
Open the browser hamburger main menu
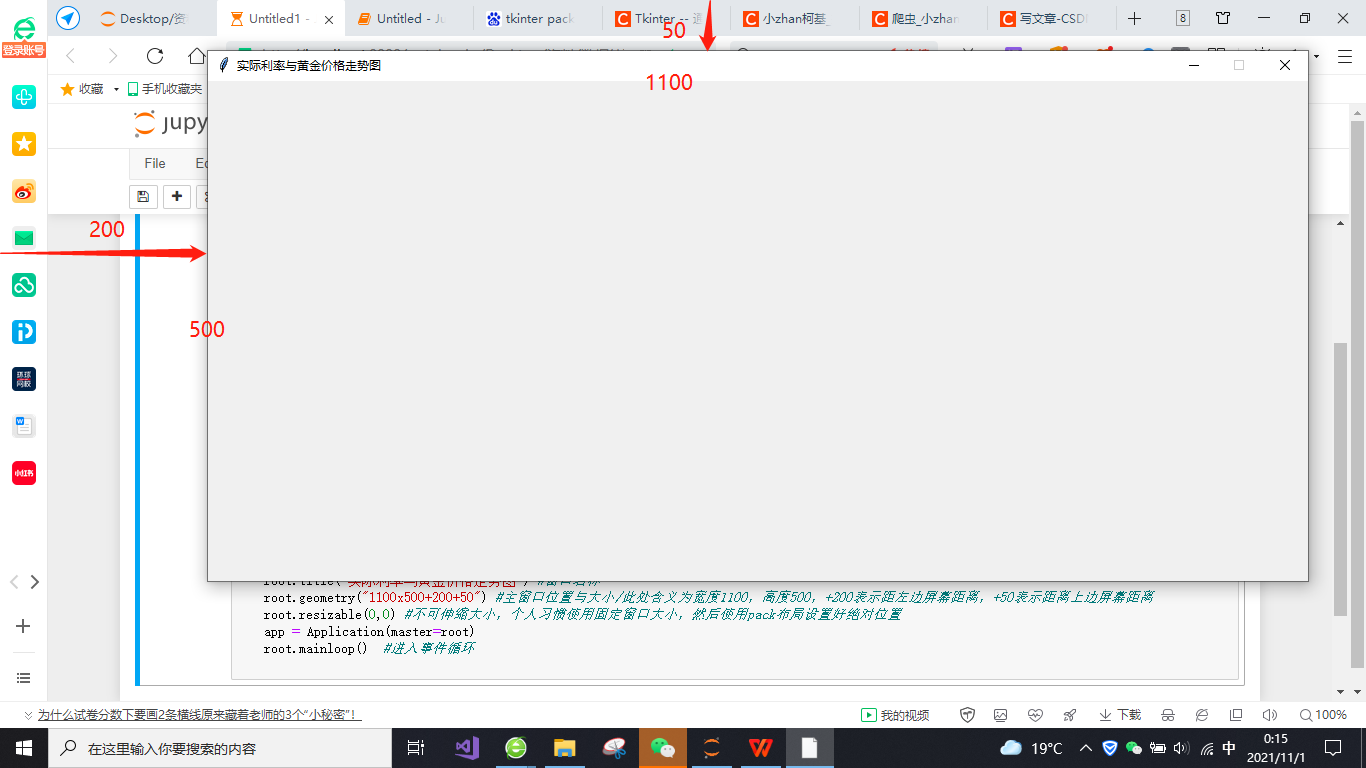pos(1345,56)
